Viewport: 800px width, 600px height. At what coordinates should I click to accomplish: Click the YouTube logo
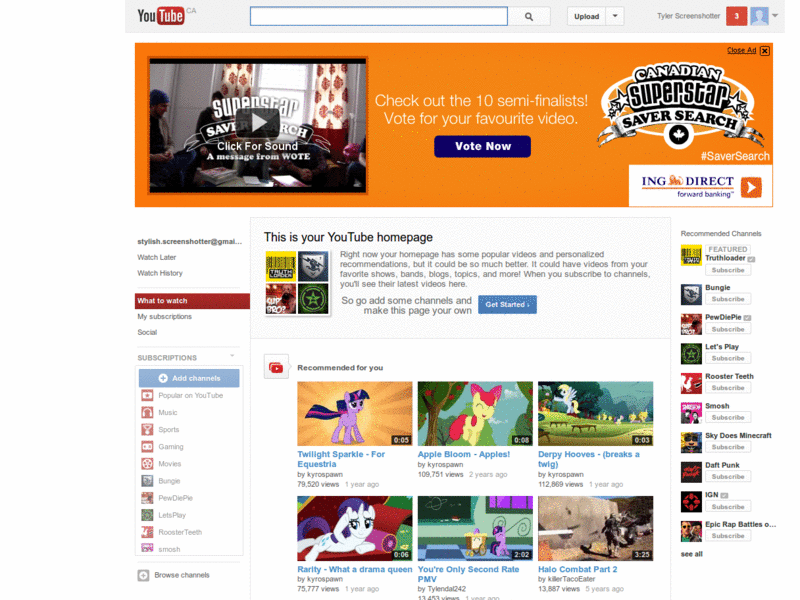click(161, 16)
